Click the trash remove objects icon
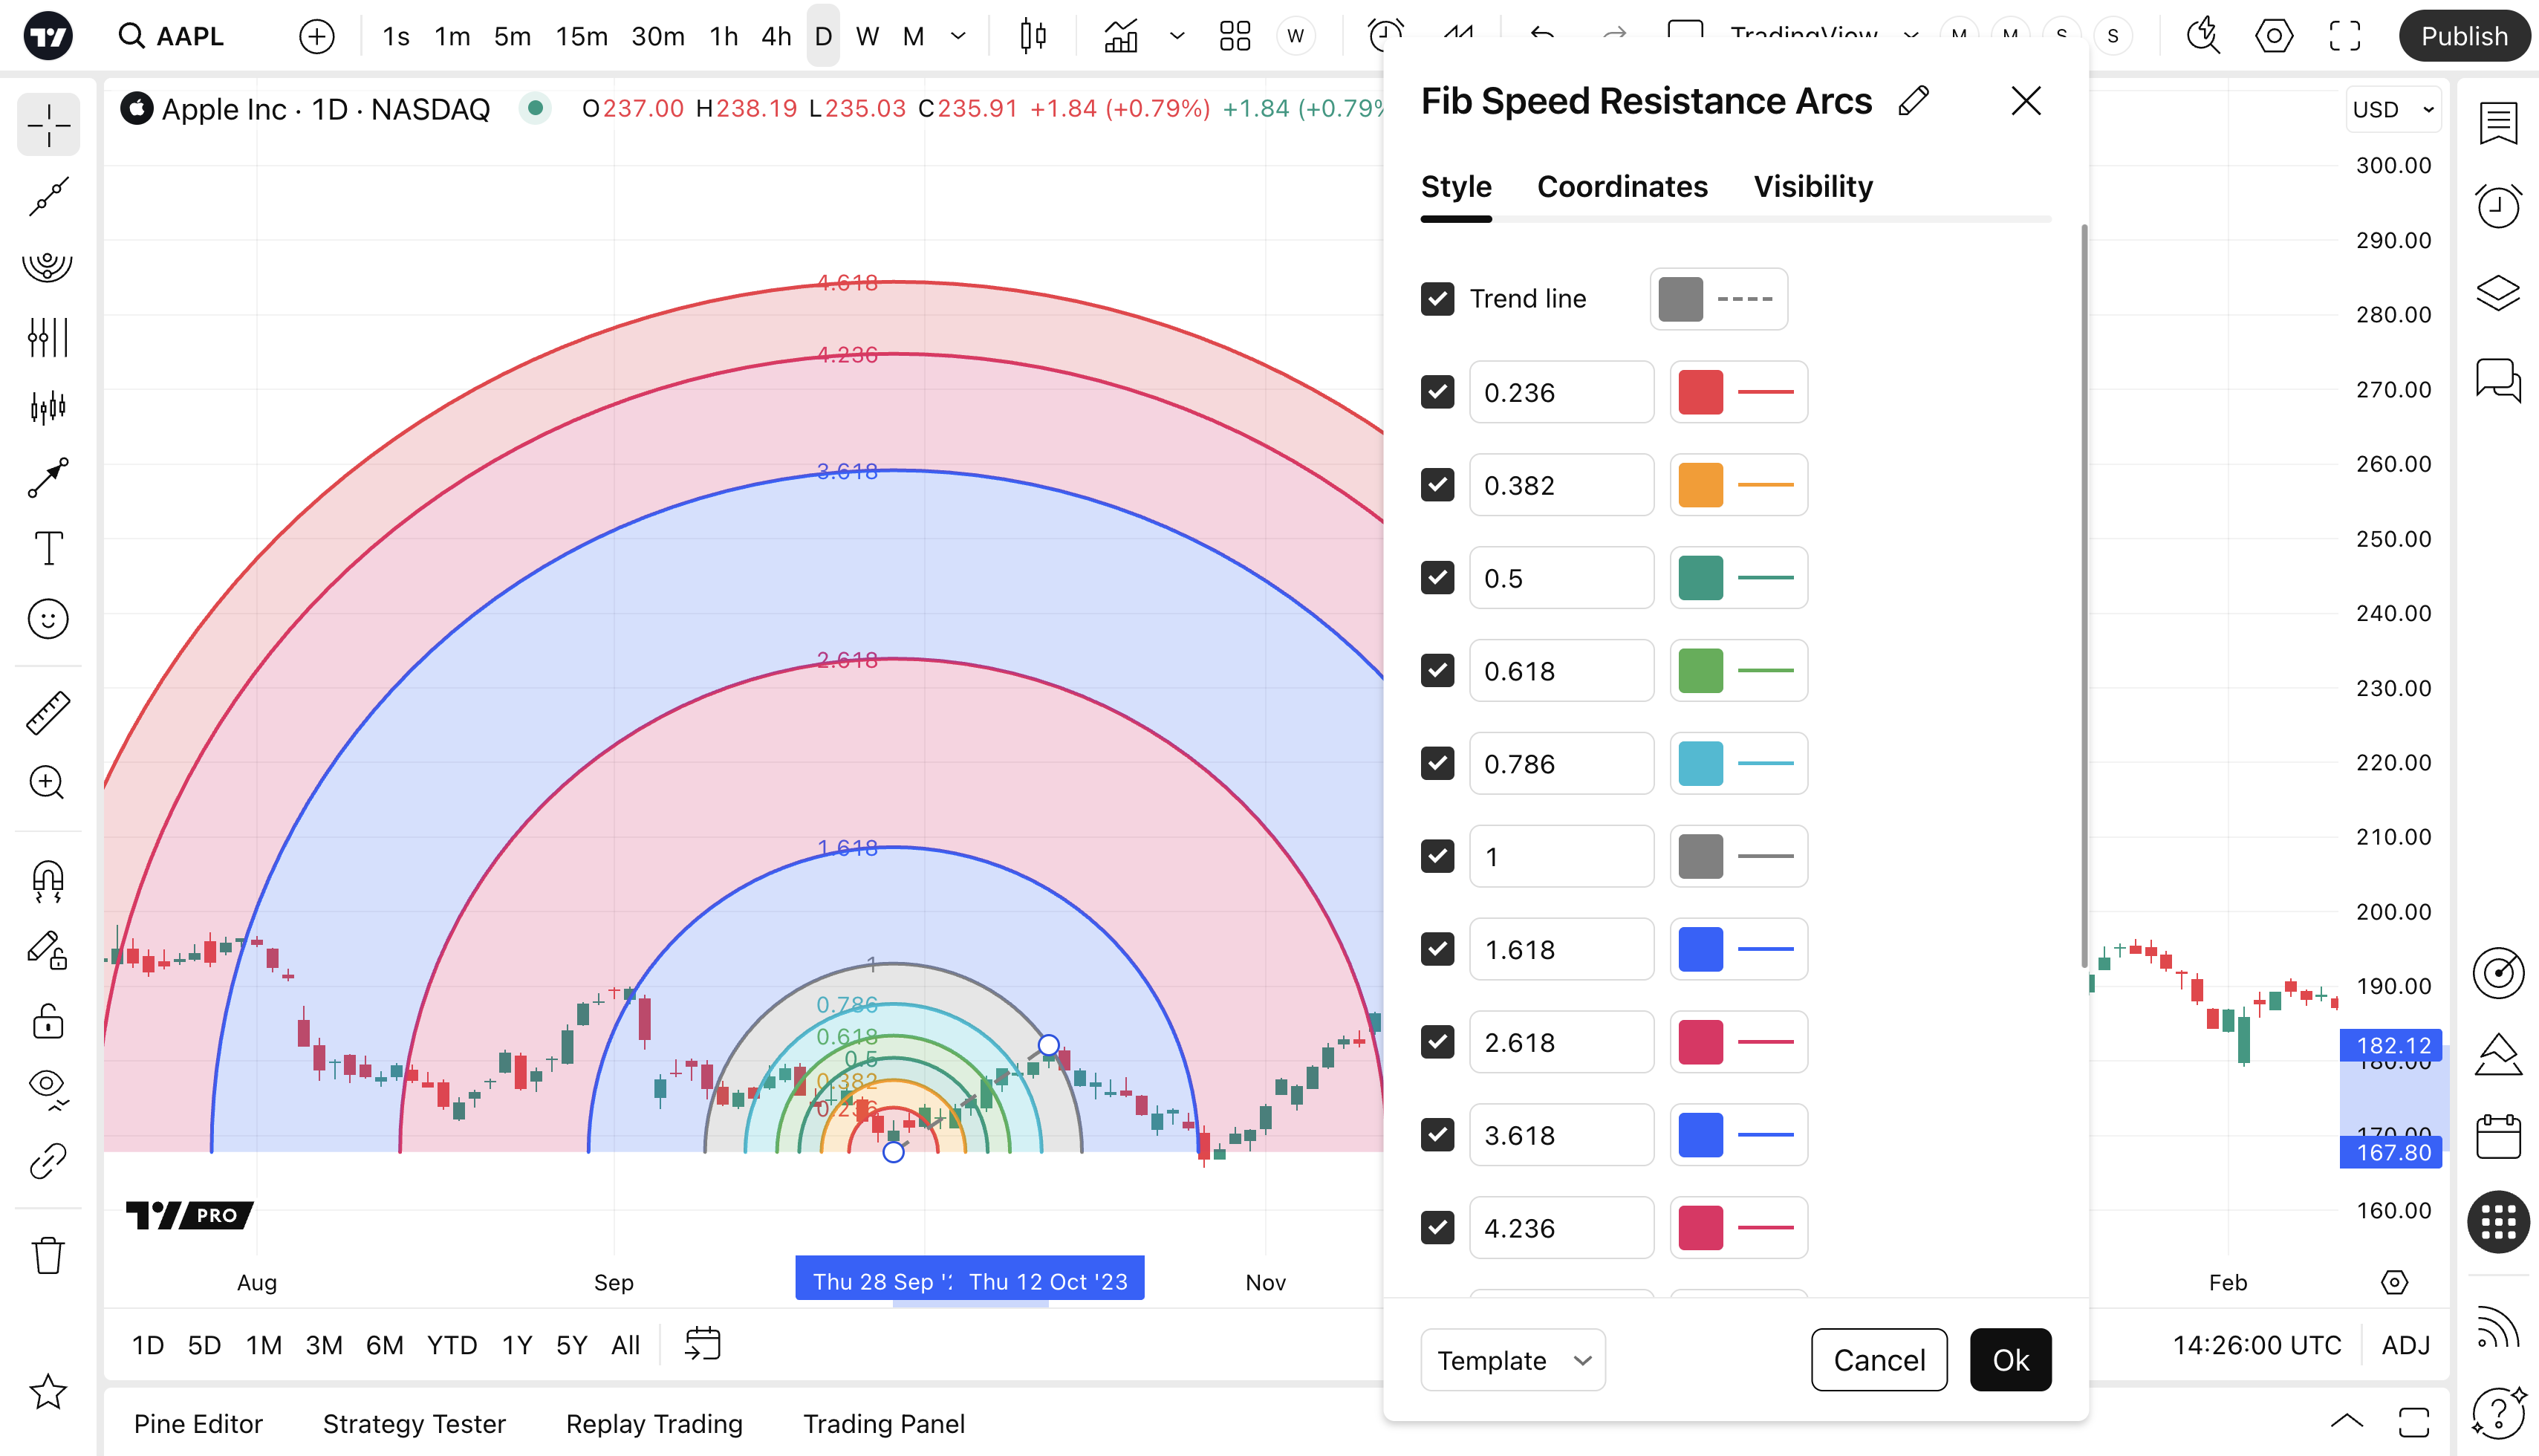The height and width of the screenshot is (1456, 2539). click(x=47, y=1255)
